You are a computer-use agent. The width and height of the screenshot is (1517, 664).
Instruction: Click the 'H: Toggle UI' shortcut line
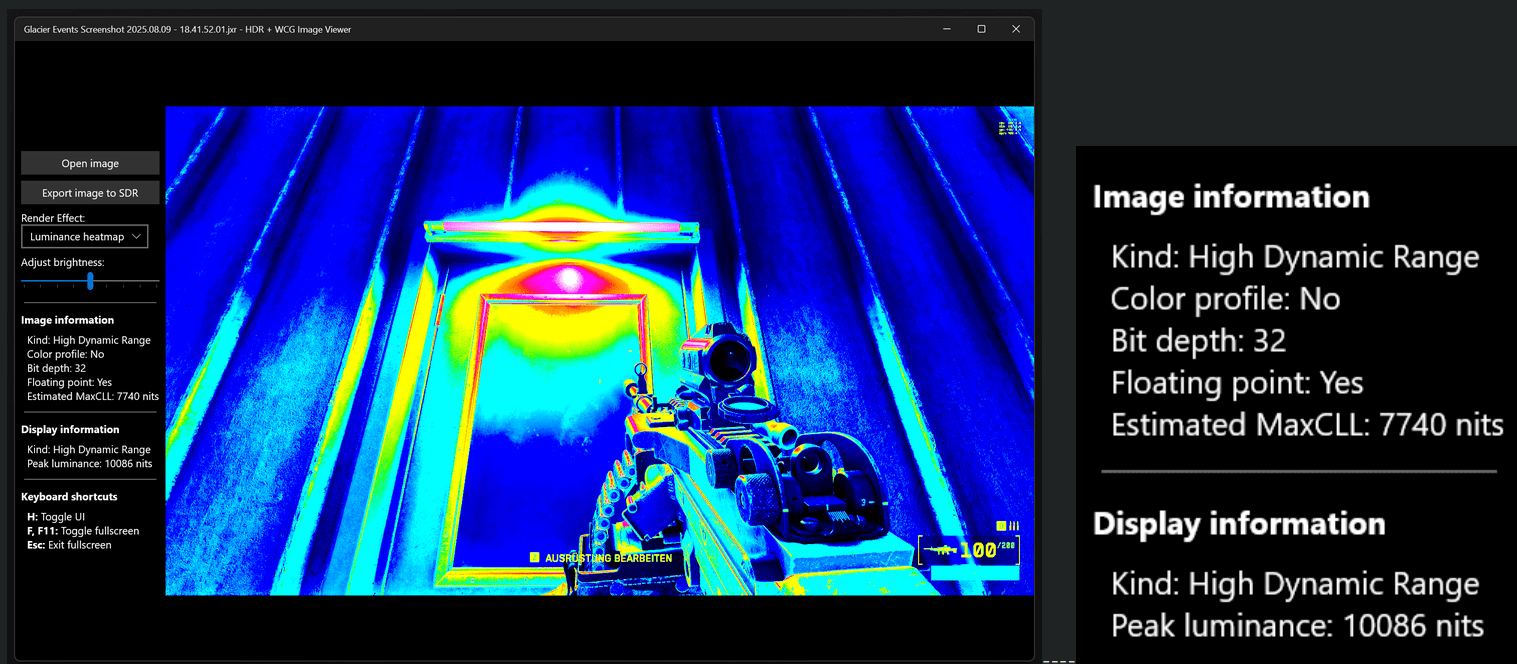[x=56, y=517]
